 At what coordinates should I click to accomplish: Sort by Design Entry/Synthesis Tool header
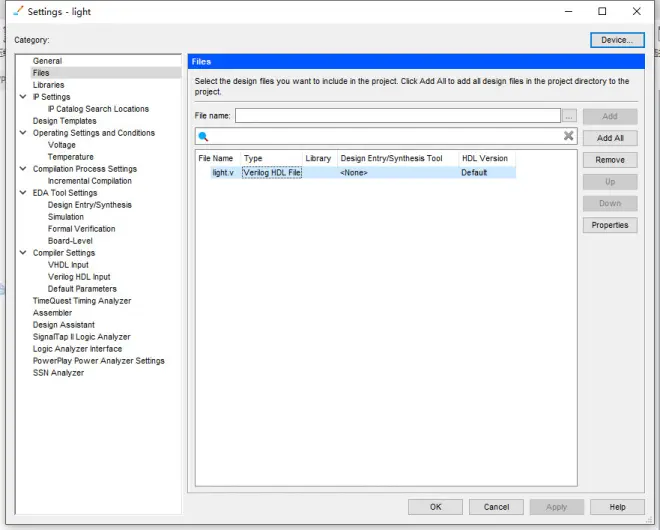pos(398,158)
